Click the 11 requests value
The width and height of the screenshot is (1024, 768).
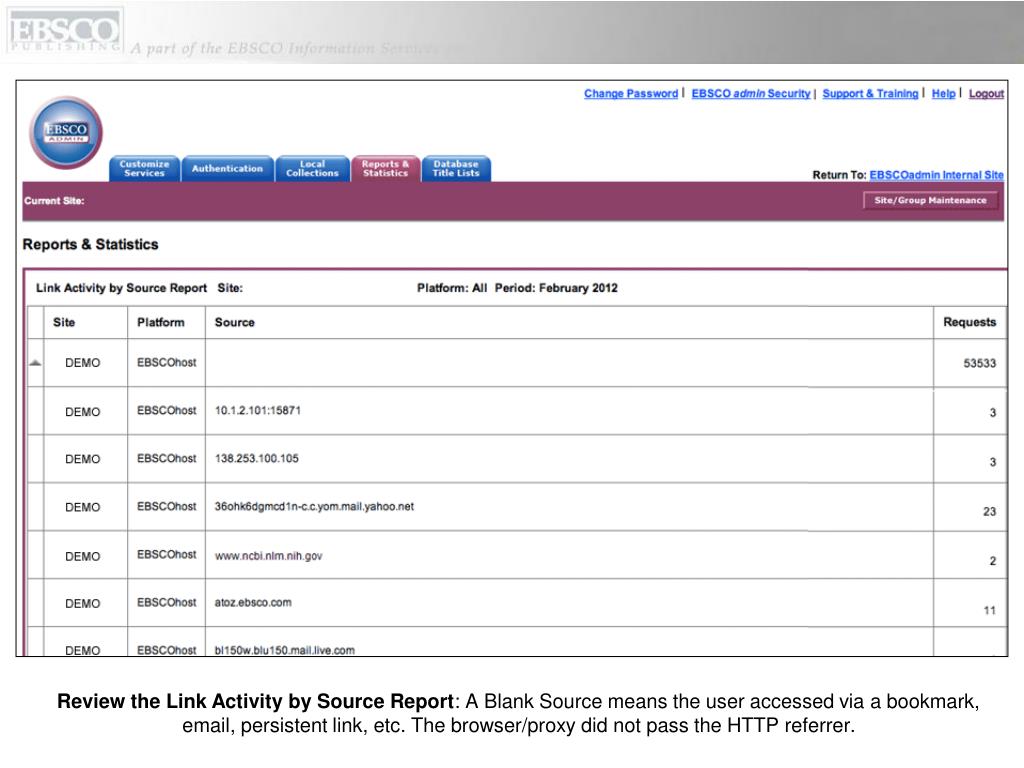tap(989, 611)
